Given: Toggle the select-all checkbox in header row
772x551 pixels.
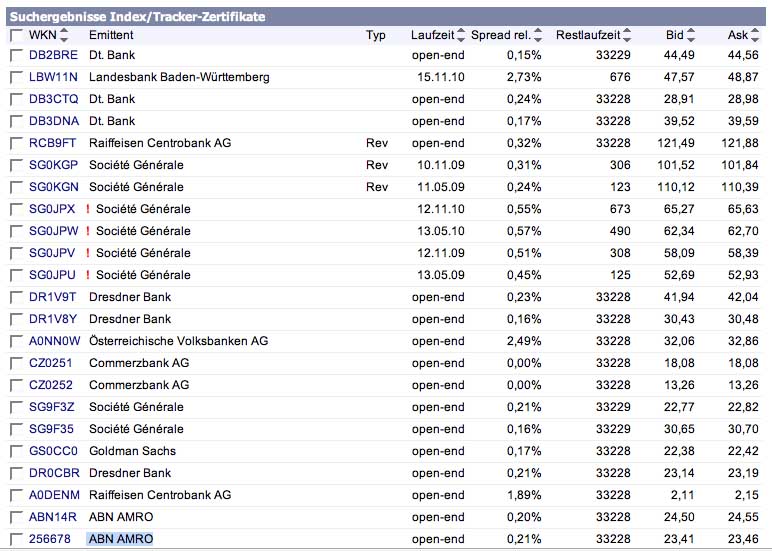Looking at the screenshot, I should (x=15, y=36).
